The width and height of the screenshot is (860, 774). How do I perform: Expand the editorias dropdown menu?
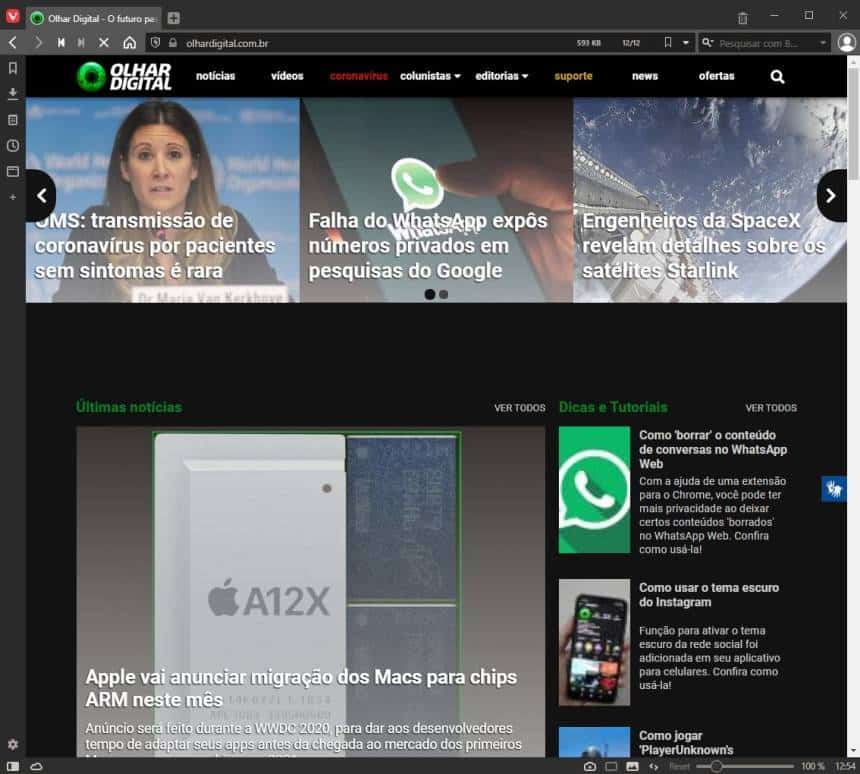[x=501, y=76]
